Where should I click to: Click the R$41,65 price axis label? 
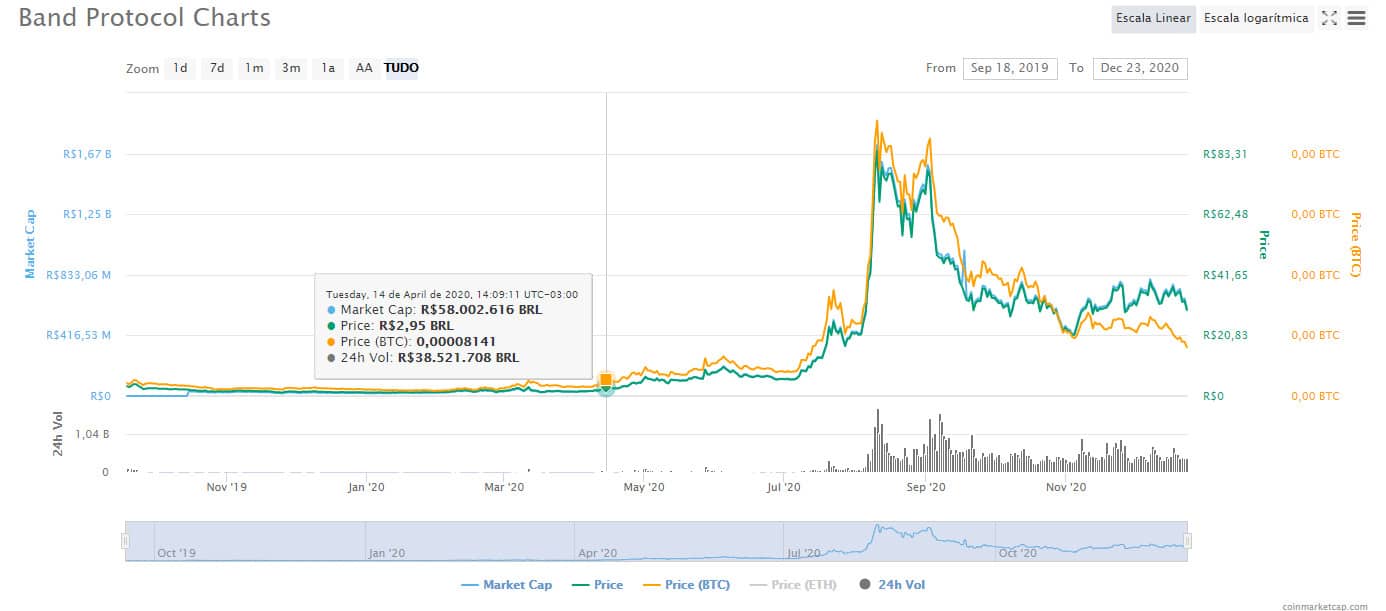click(1225, 275)
